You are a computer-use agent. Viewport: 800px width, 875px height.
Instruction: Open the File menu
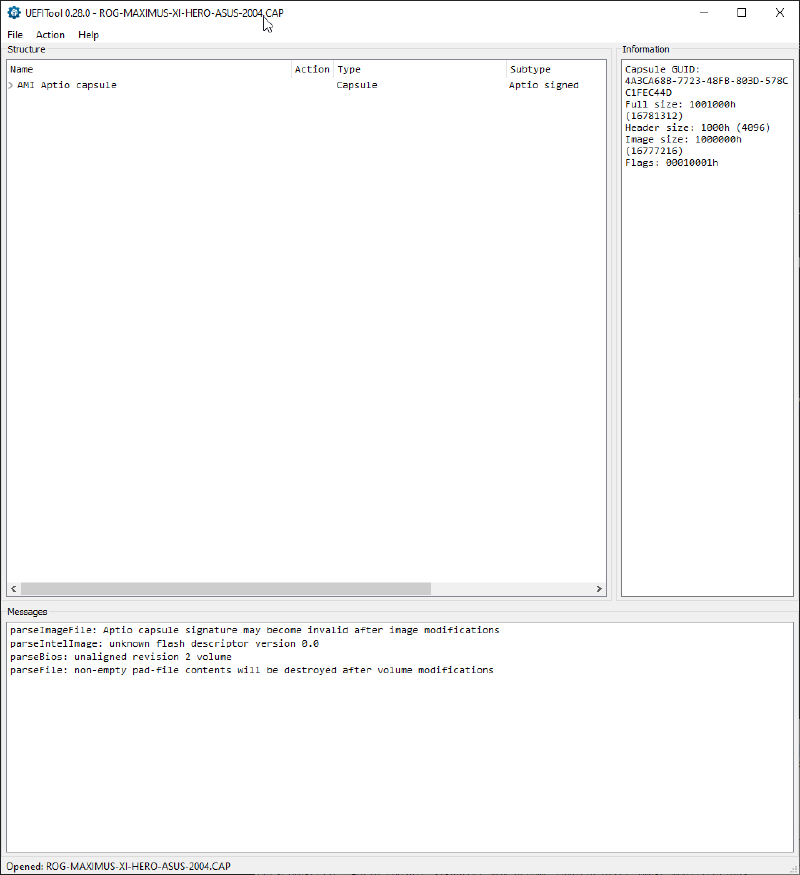pyautogui.click(x=15, y=34)
